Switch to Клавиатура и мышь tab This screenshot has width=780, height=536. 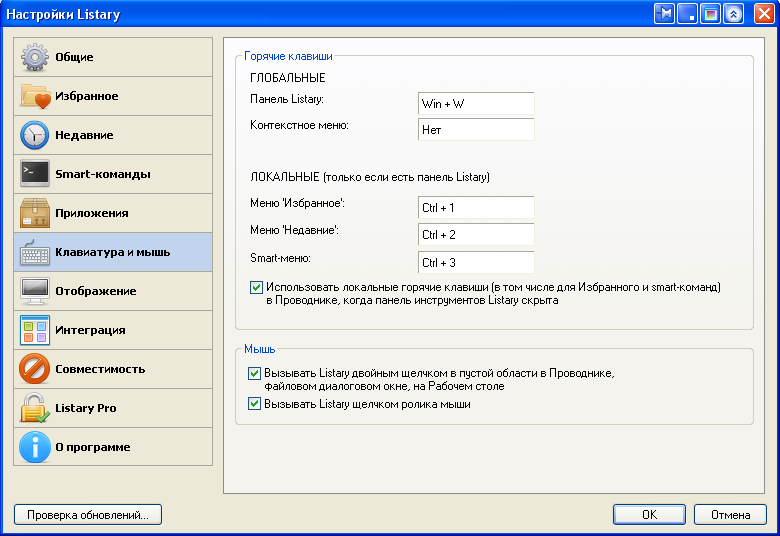click(113, 252)
